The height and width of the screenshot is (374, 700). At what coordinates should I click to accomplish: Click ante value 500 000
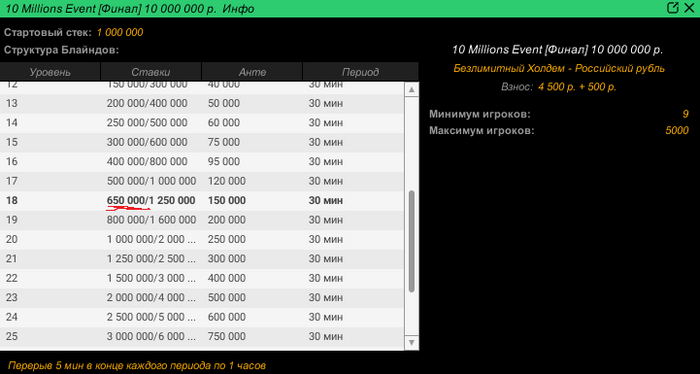coord(226,298)
